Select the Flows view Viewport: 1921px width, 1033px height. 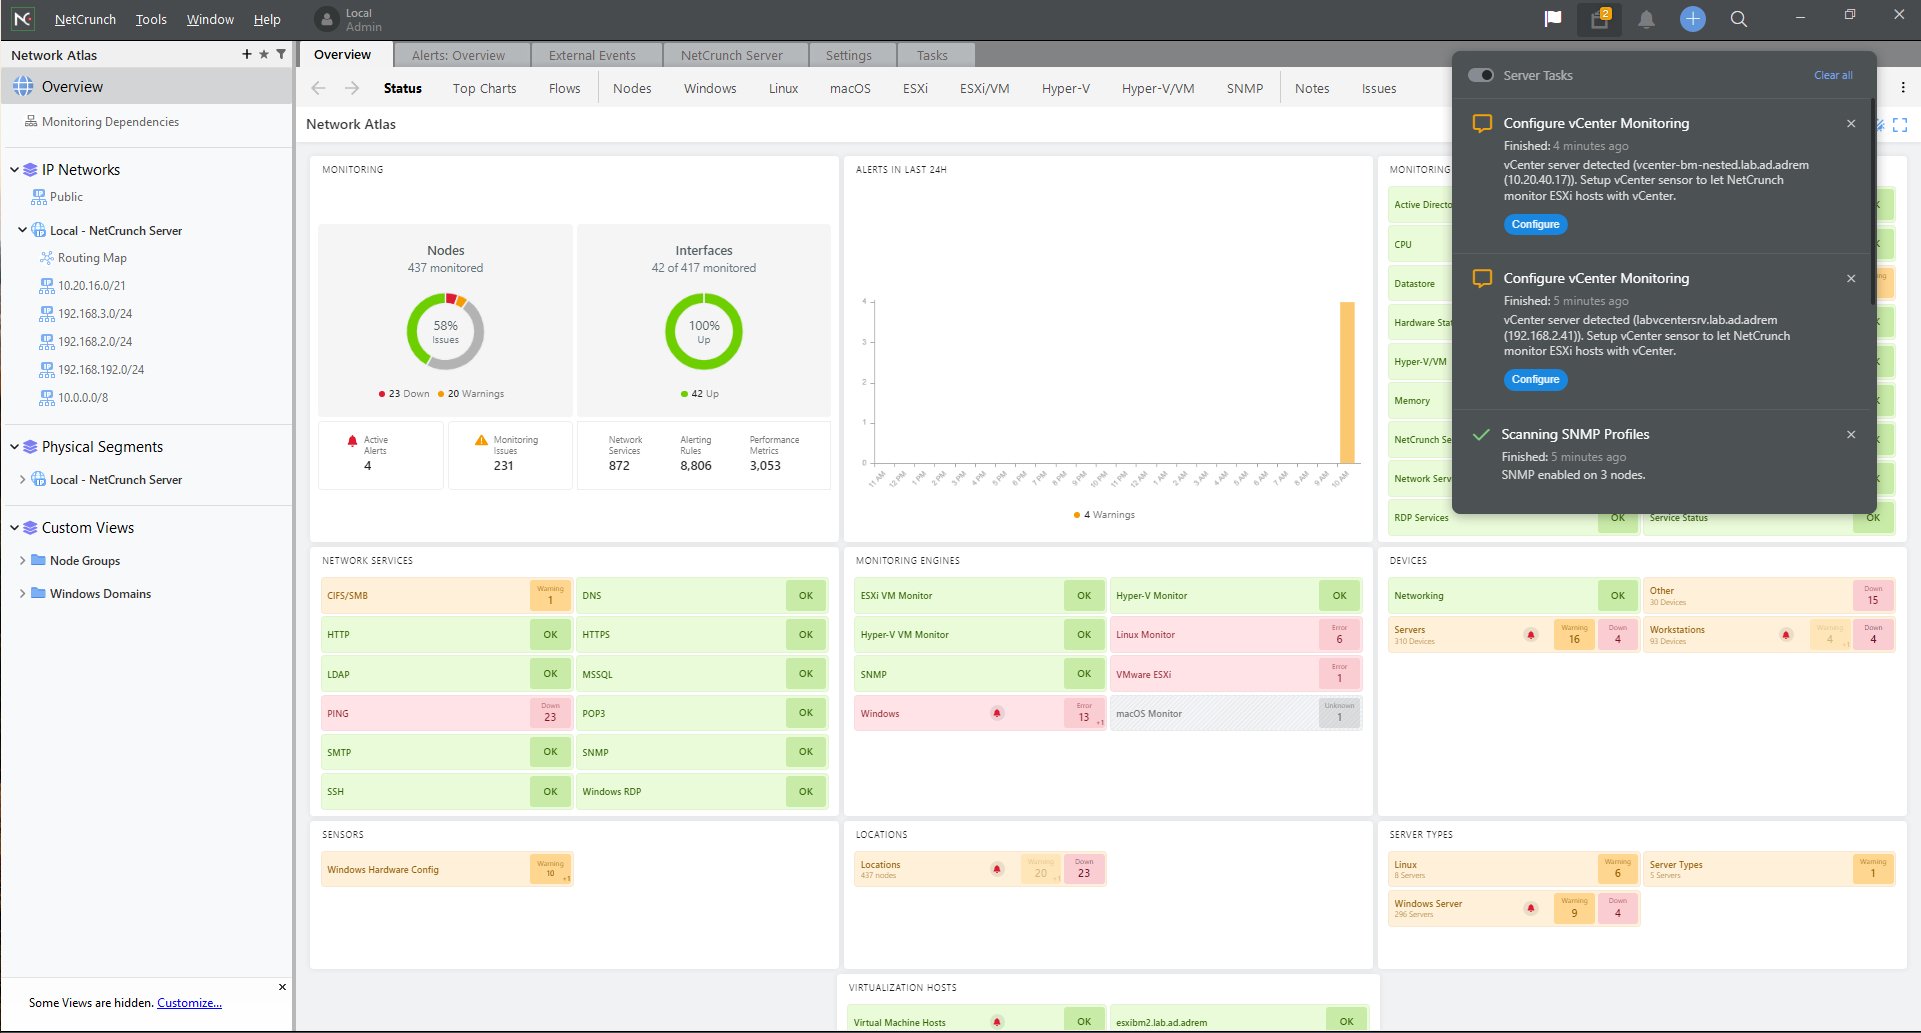(564, 88)
